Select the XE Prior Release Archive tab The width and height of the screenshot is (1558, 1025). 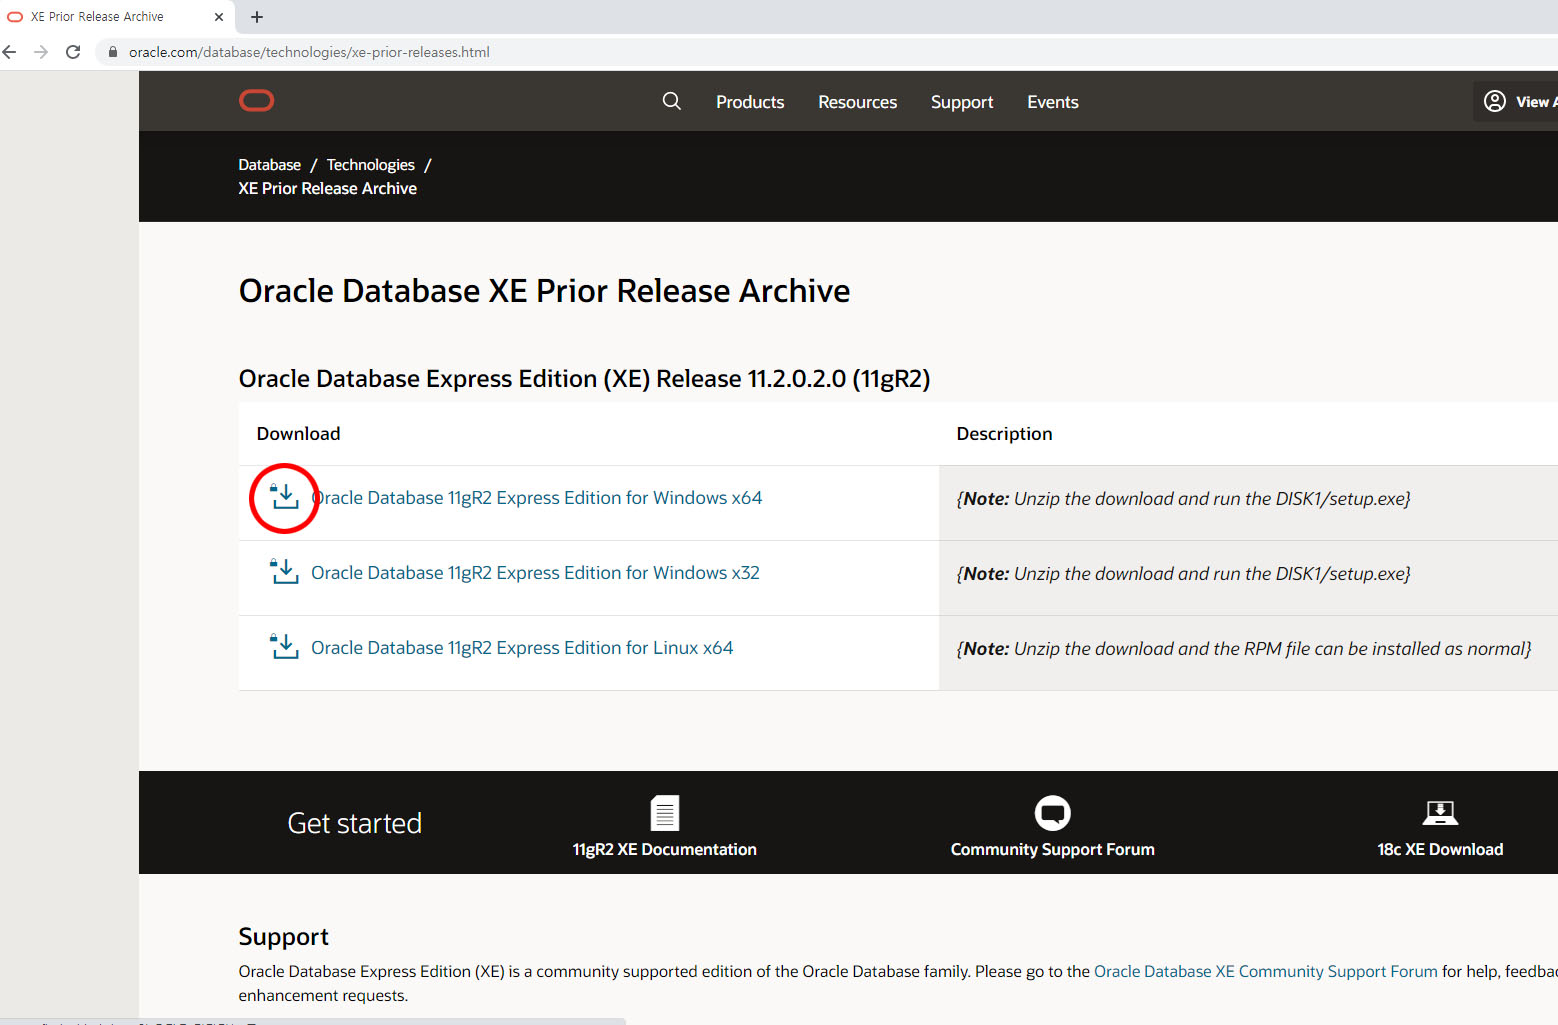117,17
